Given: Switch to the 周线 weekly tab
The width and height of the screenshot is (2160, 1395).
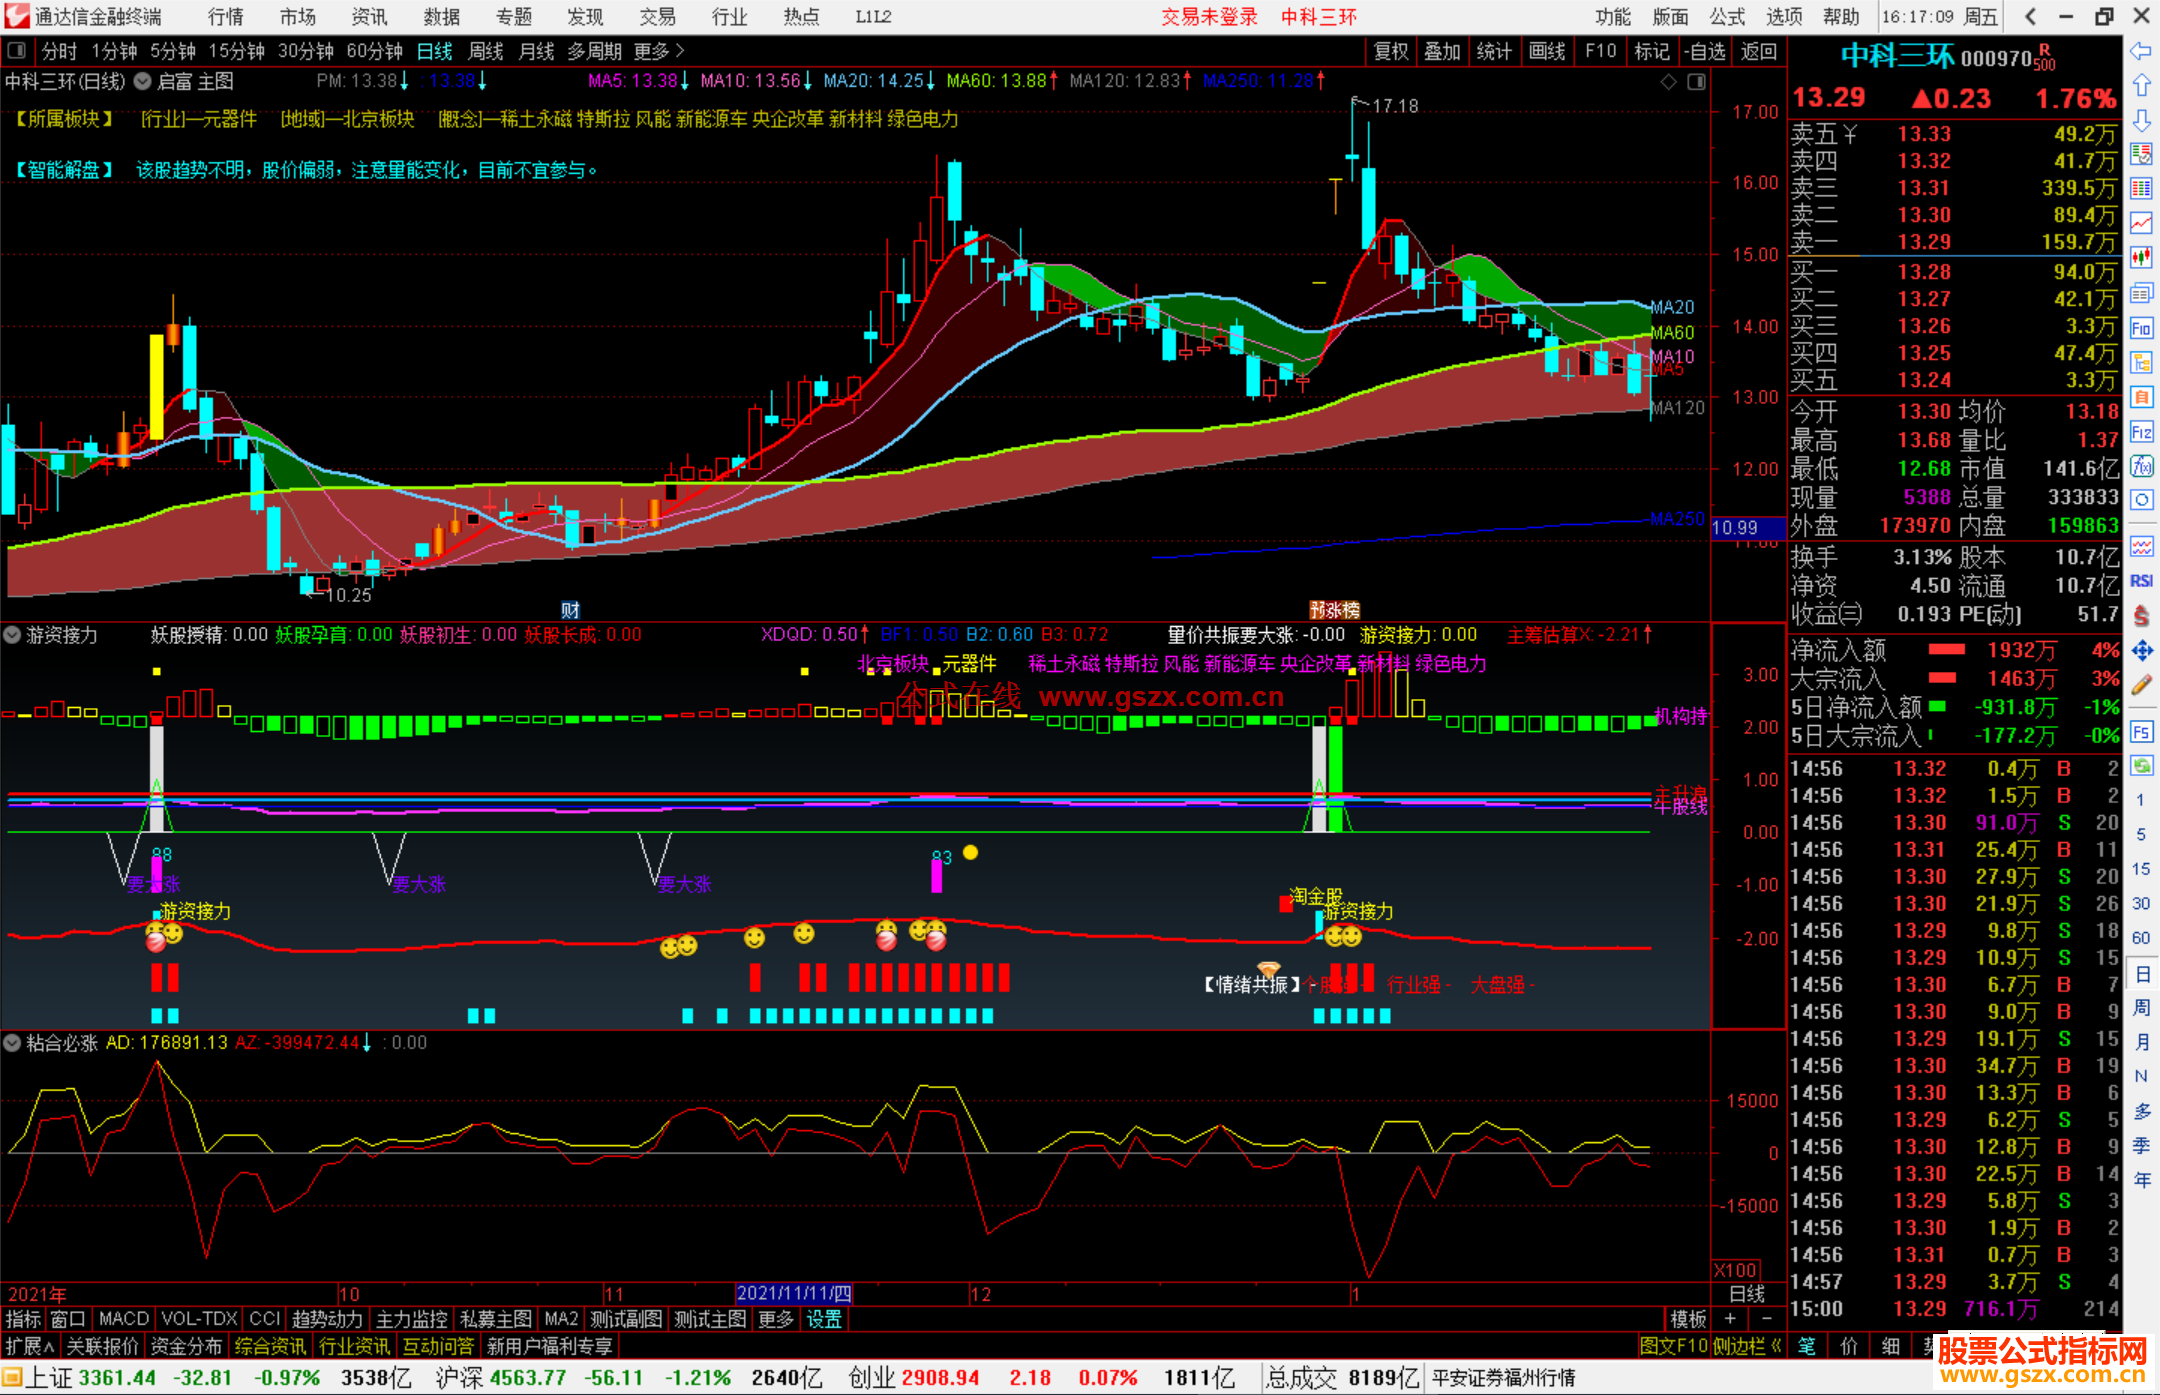Looking at the screenshot, I should point(486,51).
